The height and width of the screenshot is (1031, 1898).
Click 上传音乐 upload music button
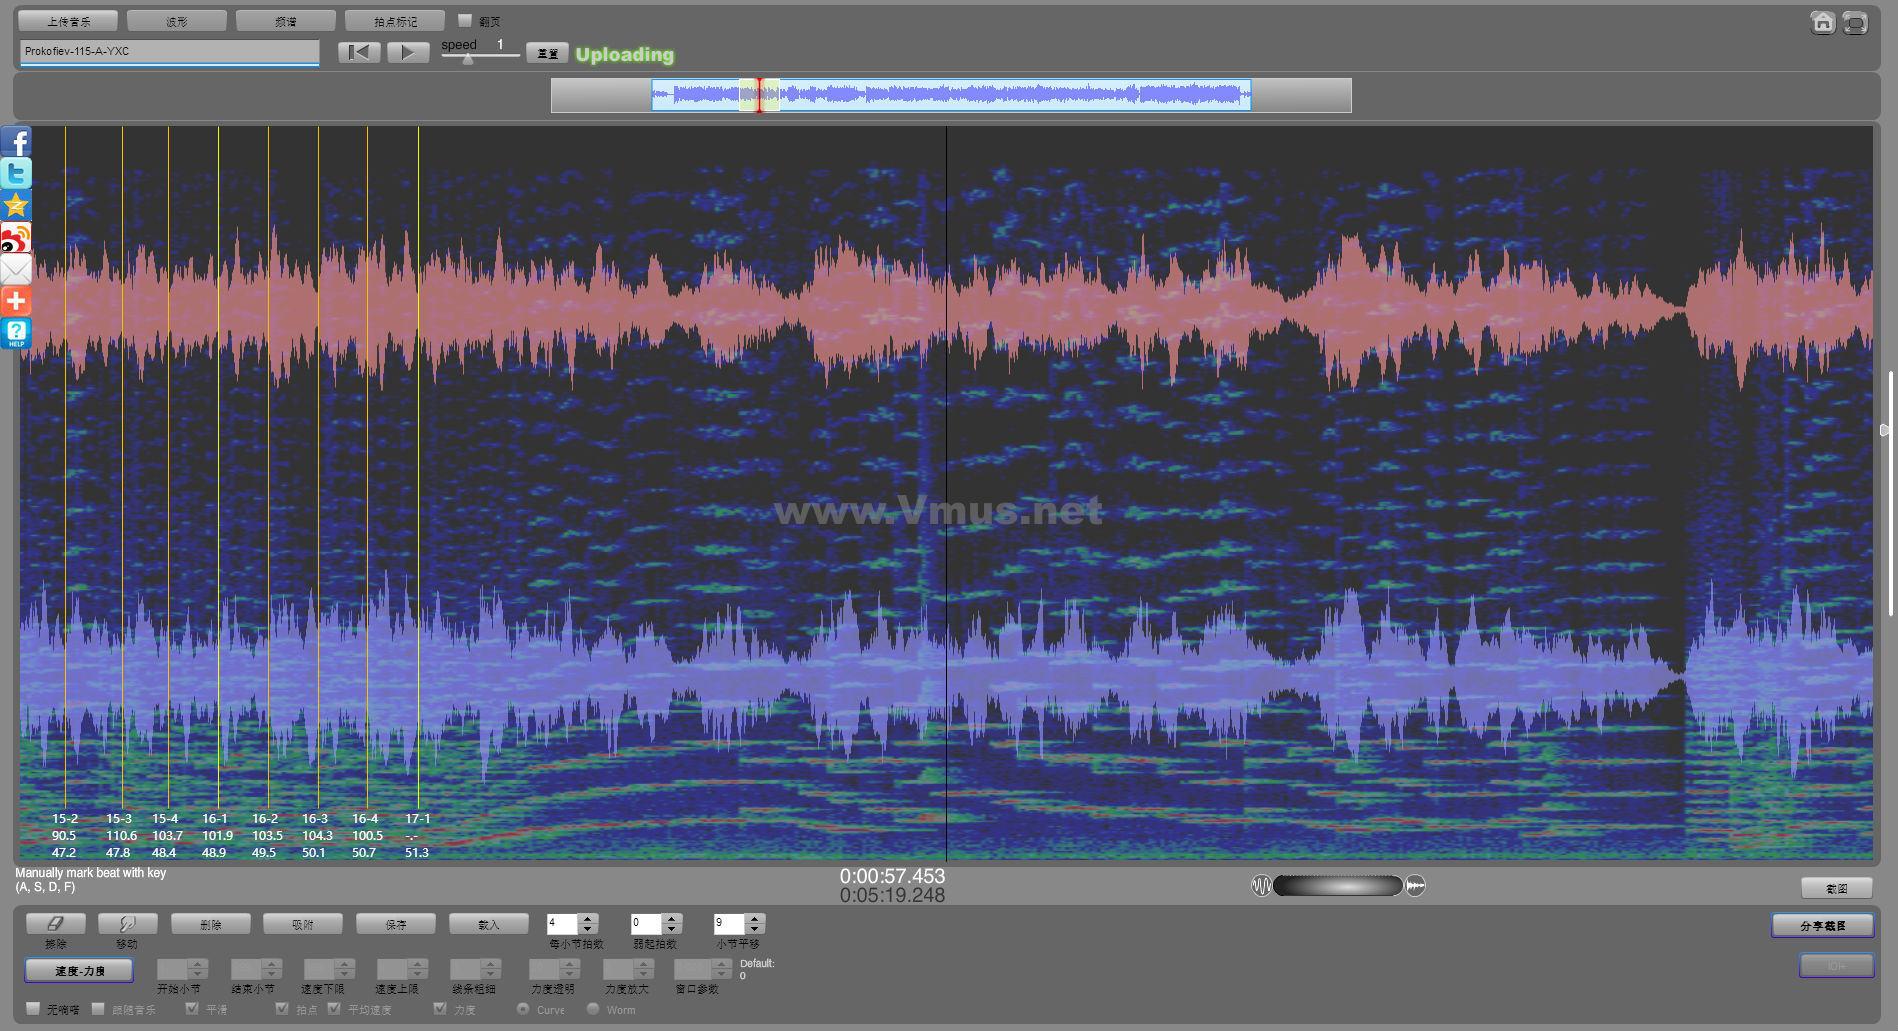pyautogui.click(x=68, y=21)
